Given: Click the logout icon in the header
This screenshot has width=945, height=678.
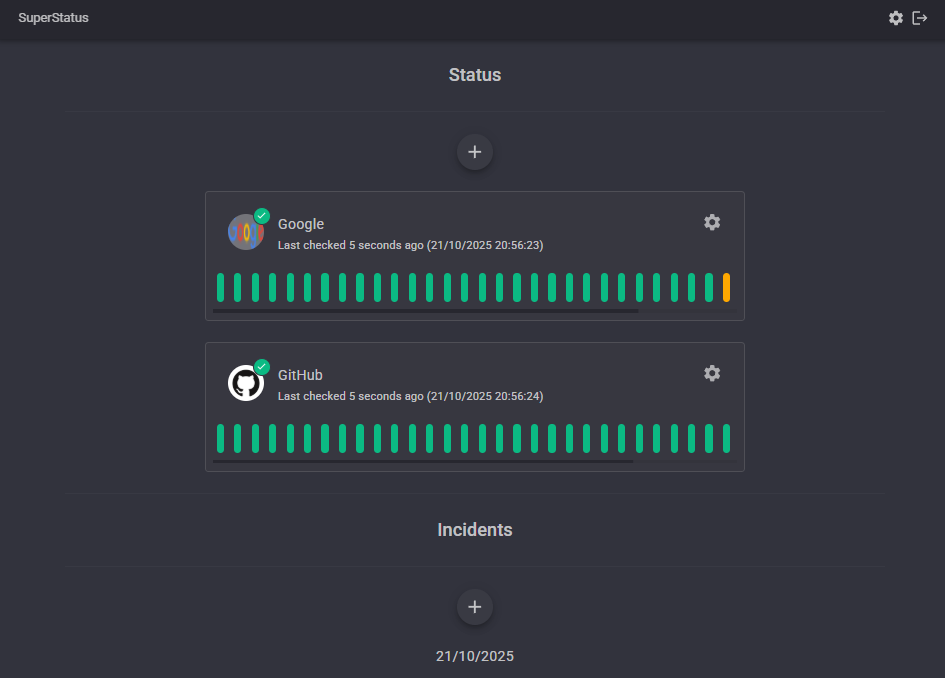Looking at the screenshot, I should (x=919, y=17).
